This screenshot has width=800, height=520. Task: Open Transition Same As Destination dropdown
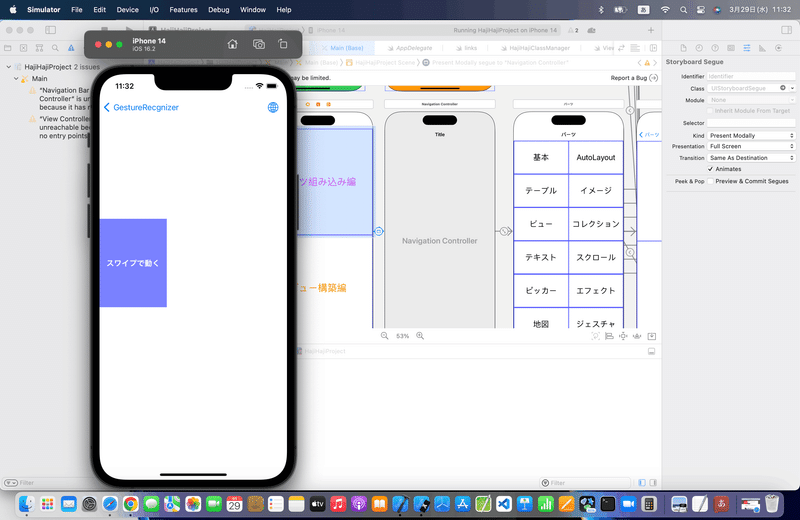click(x=751, y=158)
